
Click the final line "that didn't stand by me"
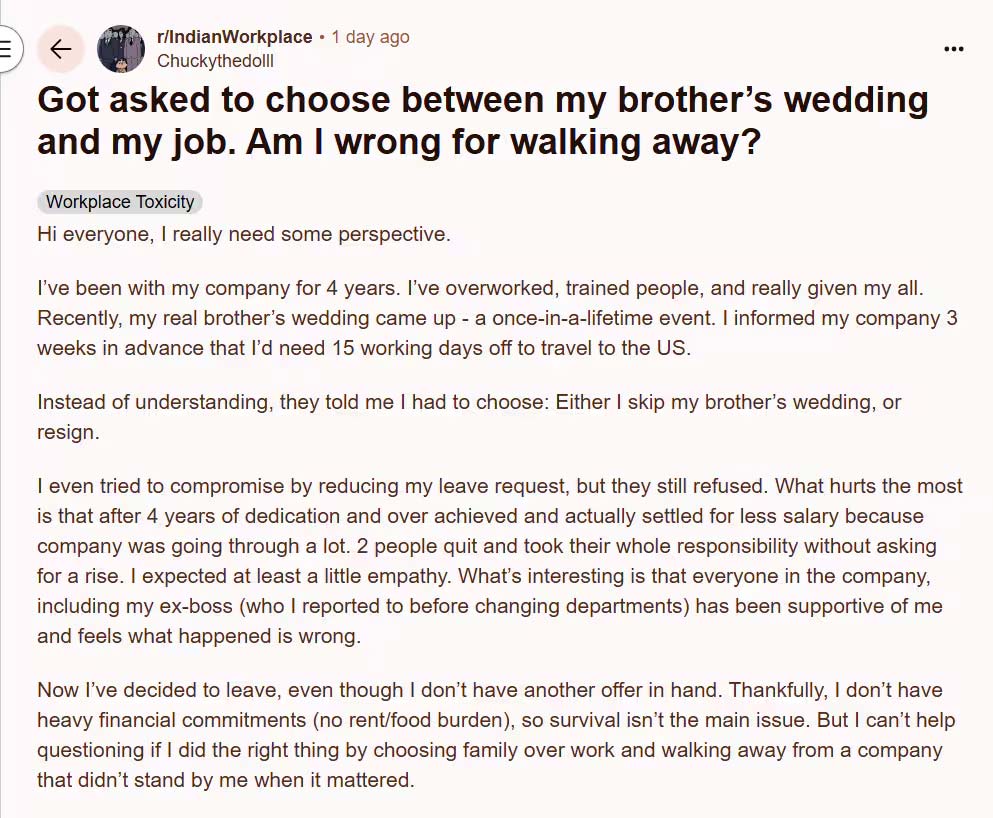click(x=225, y=780)
